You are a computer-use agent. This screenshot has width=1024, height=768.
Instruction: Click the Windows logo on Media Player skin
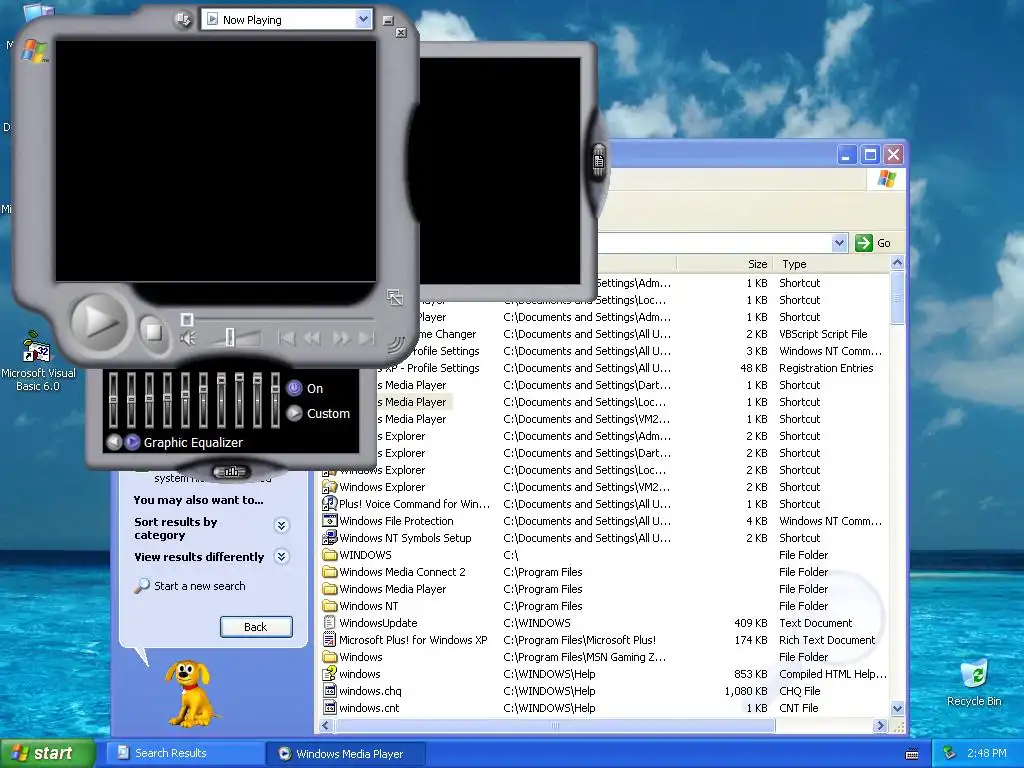coord(35,51)
